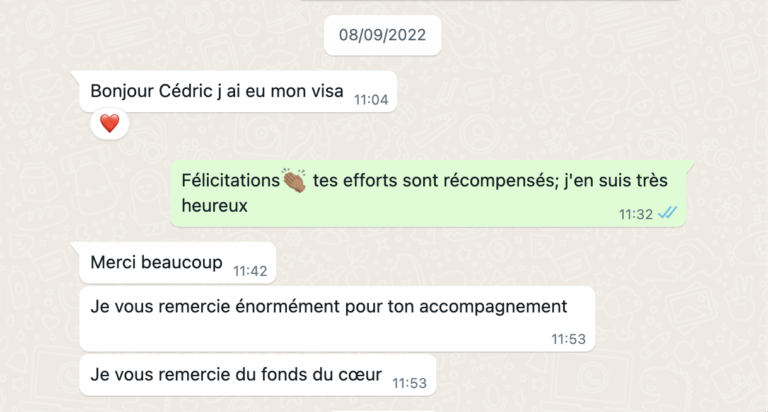The height and width of the screenshot is (412, 768).
Task: Click the 08/09/2022 date chip
Action: point(382,35)
